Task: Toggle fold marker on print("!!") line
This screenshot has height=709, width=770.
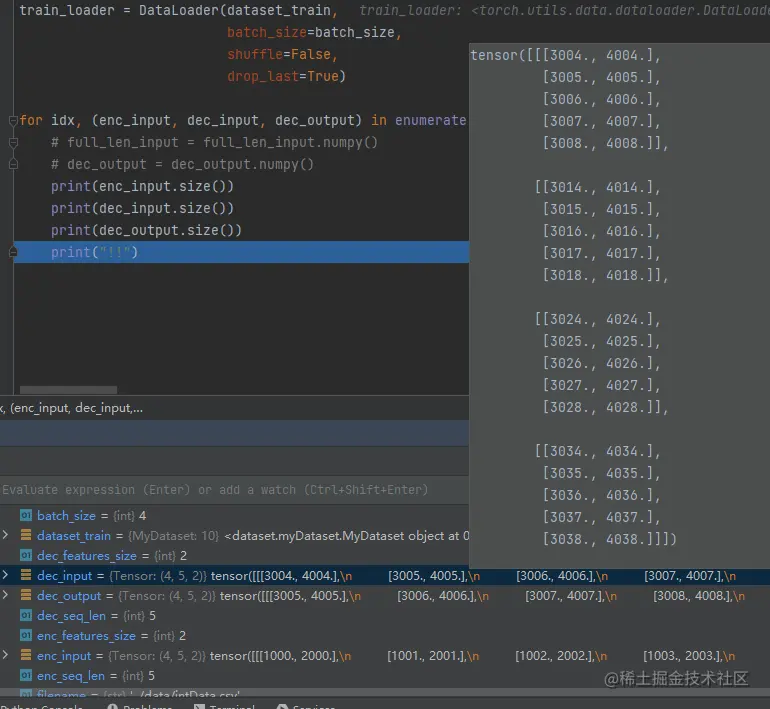Action: click(x=13, y=252)
